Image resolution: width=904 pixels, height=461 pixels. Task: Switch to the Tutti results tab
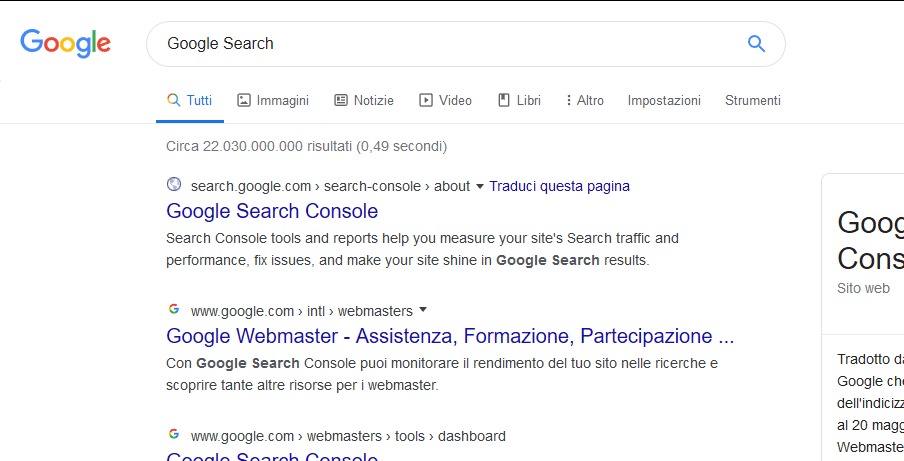[189, 100]
